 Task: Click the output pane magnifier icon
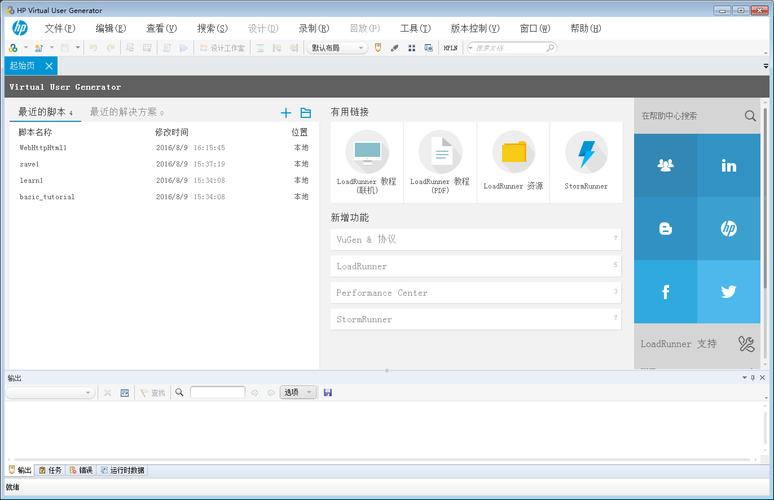[x=179, y=392]
